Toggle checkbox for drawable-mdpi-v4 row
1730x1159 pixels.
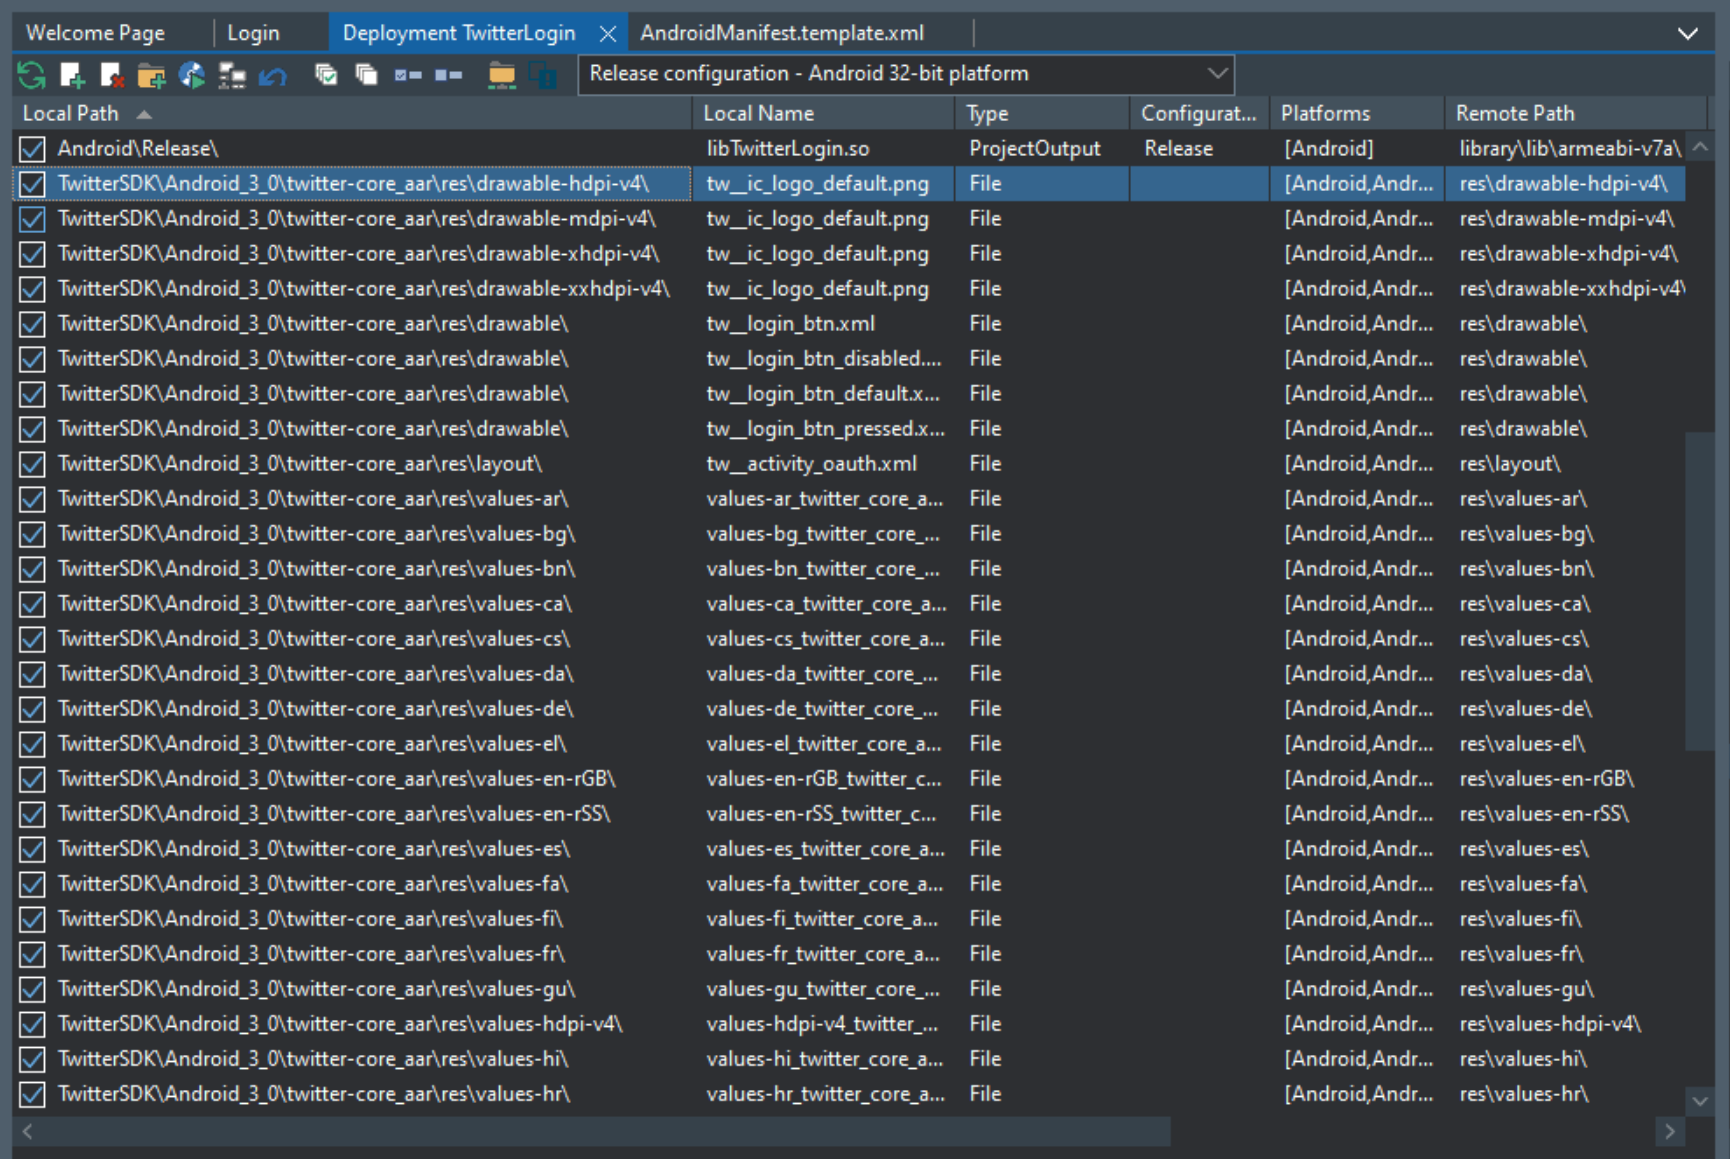32,219
